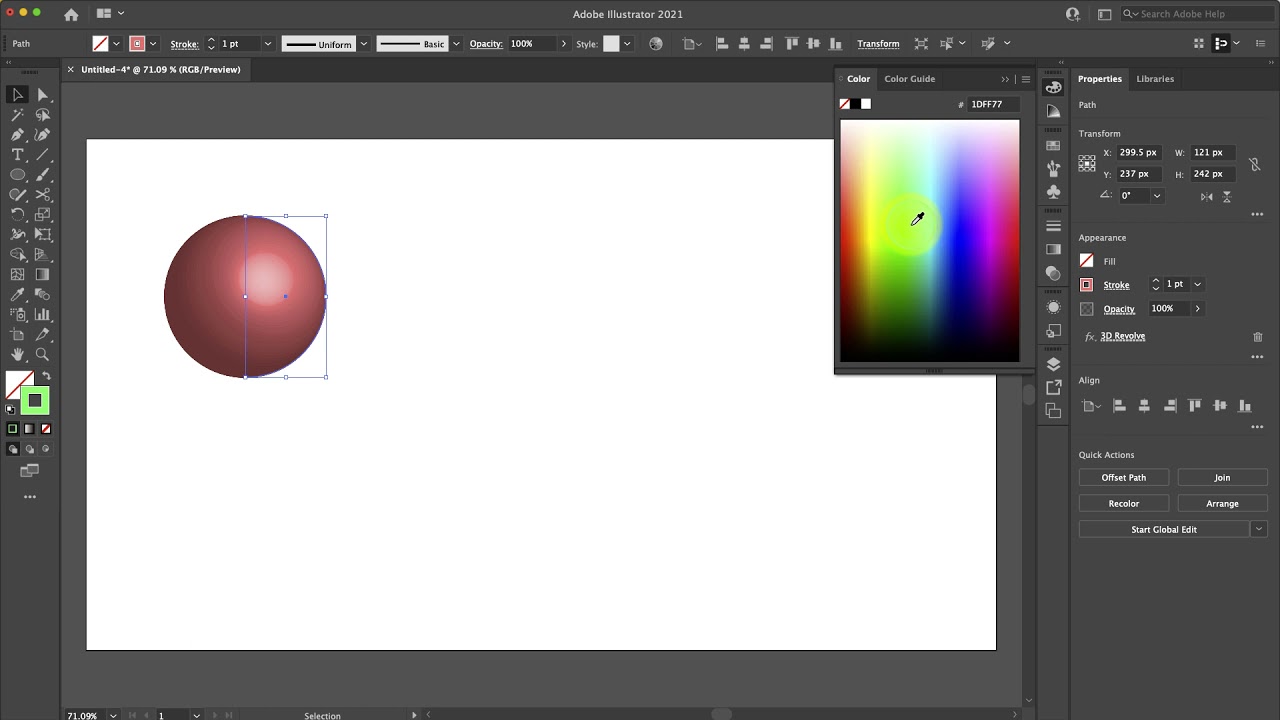Click the Recolor button
The height and width of the screenshot is (720, 1280).
coord(1124,504)
